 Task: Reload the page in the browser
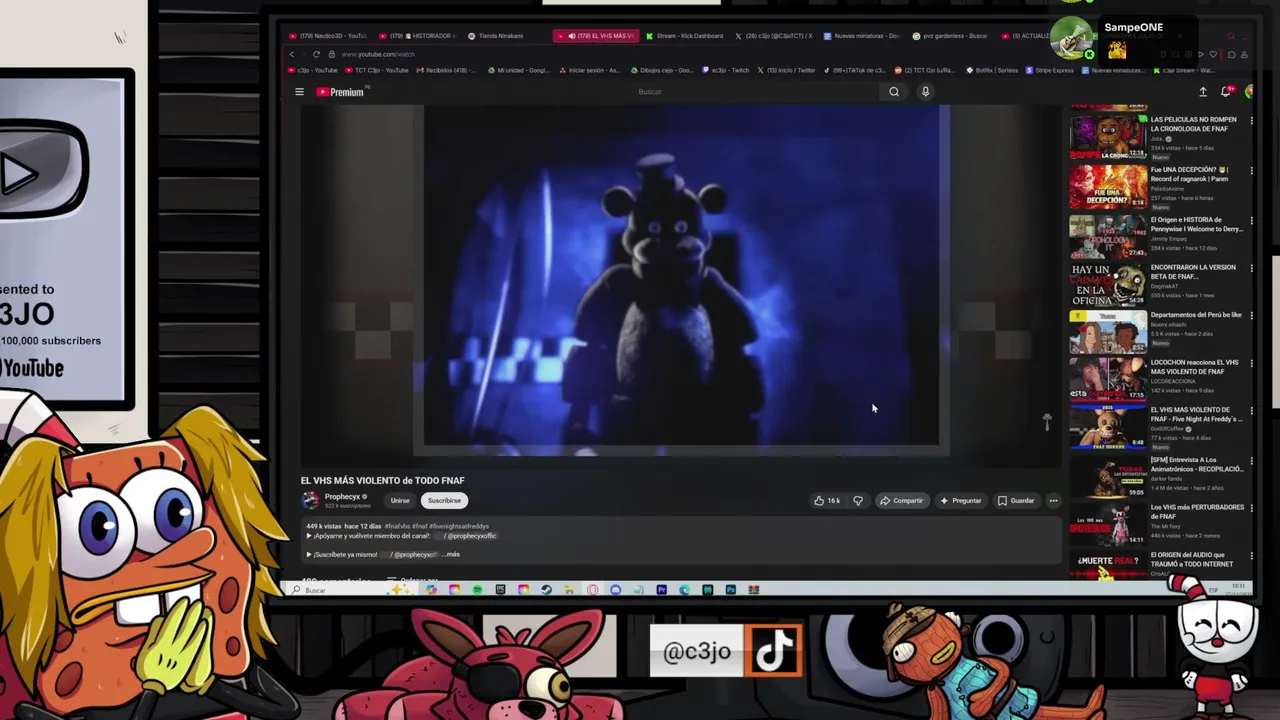click(316, 54)
